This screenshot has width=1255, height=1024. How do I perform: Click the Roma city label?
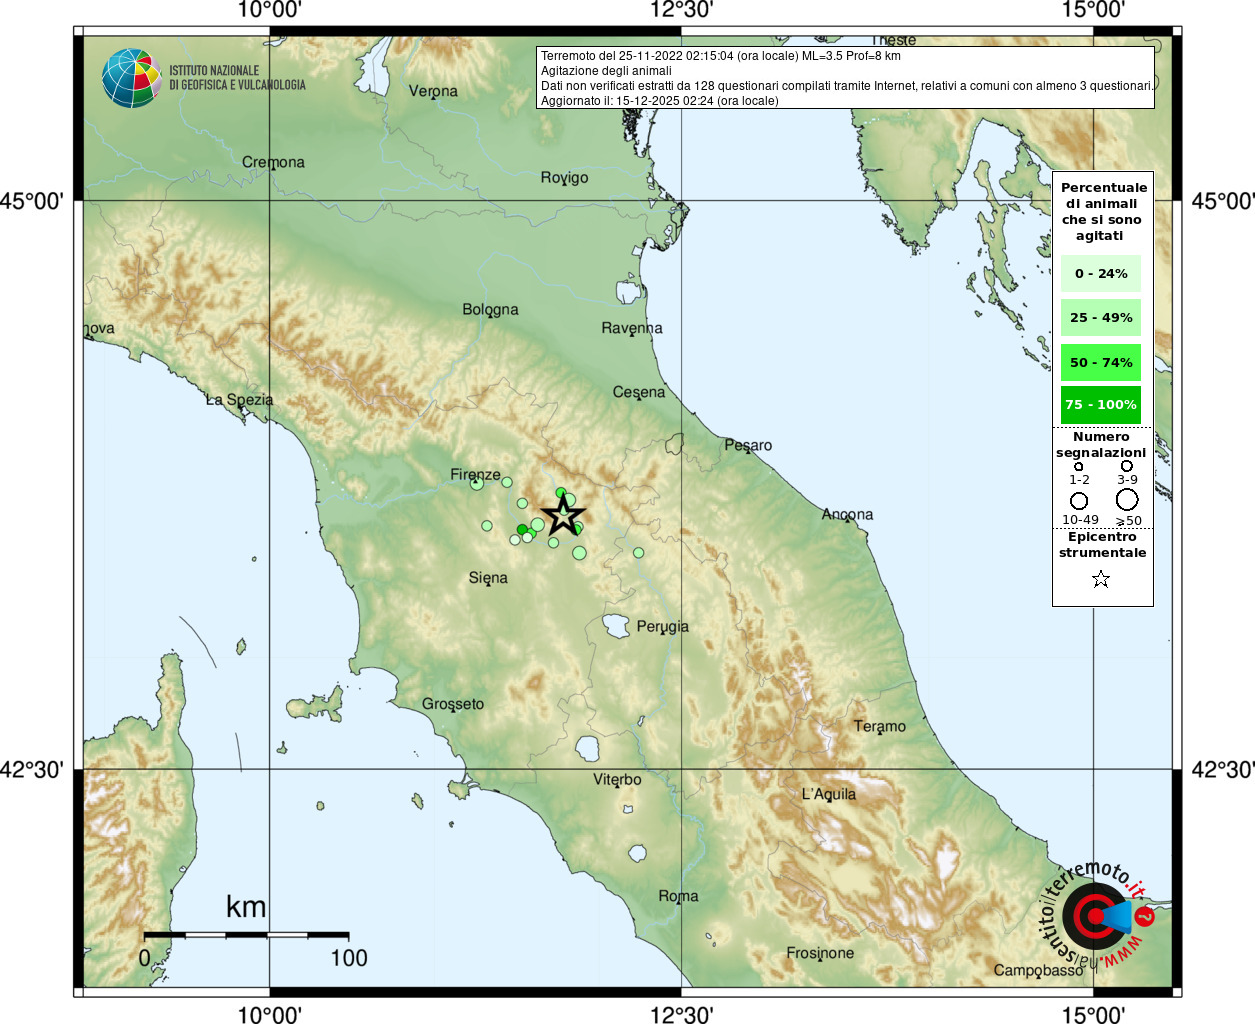click(678, 897)
